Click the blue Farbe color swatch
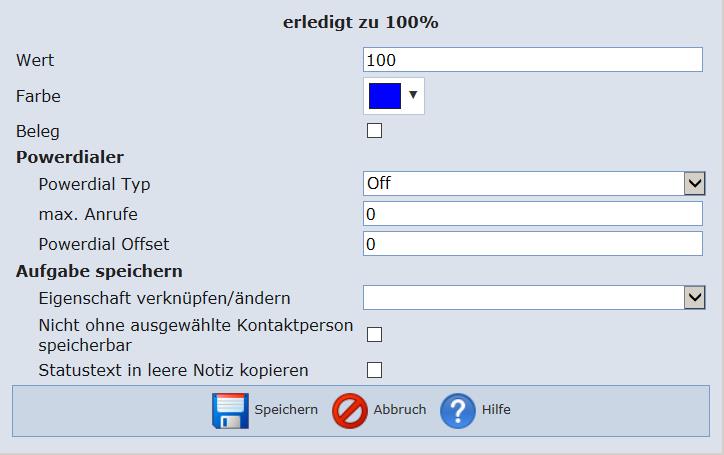The height and width of the screenshot is (455, 724). [x=385, y=96]
